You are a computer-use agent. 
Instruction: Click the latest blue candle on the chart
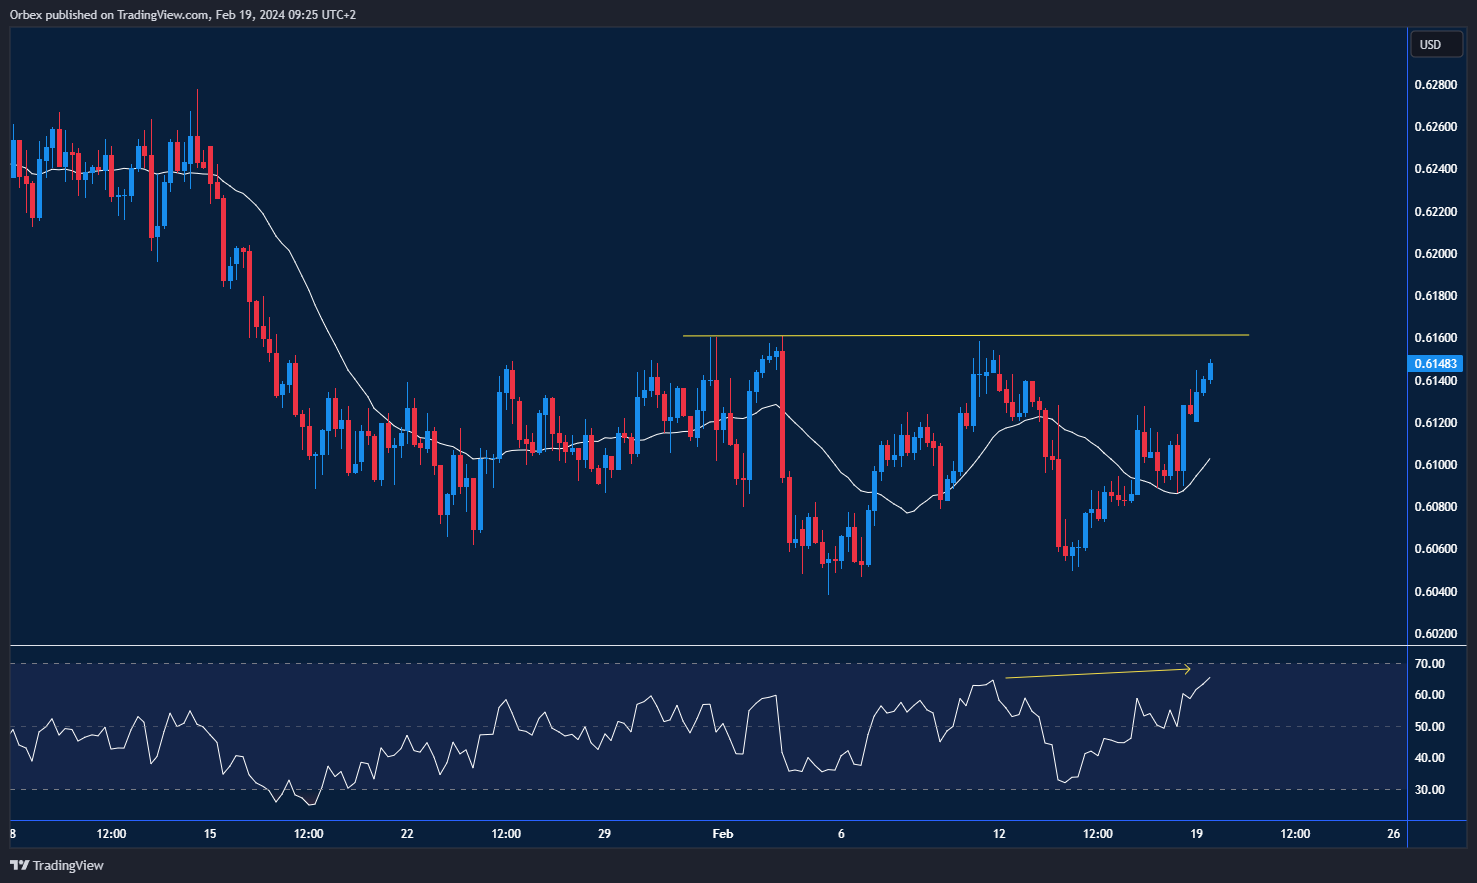click(1211, 372)
